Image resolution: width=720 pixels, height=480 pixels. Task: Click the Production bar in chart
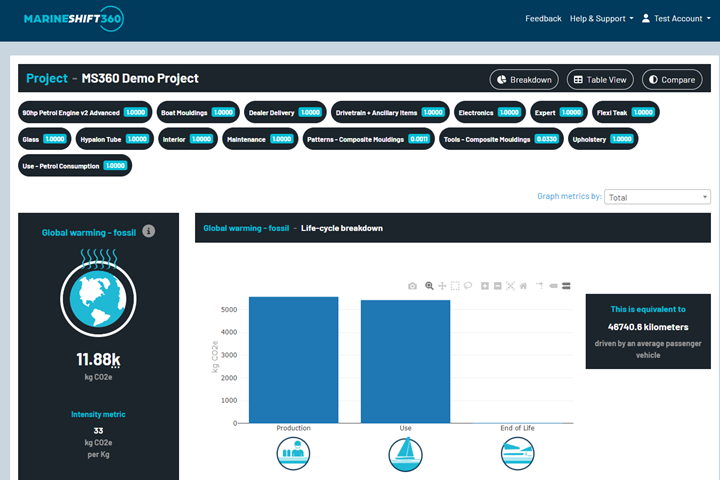pyautogui.click(x=293, y=360)
